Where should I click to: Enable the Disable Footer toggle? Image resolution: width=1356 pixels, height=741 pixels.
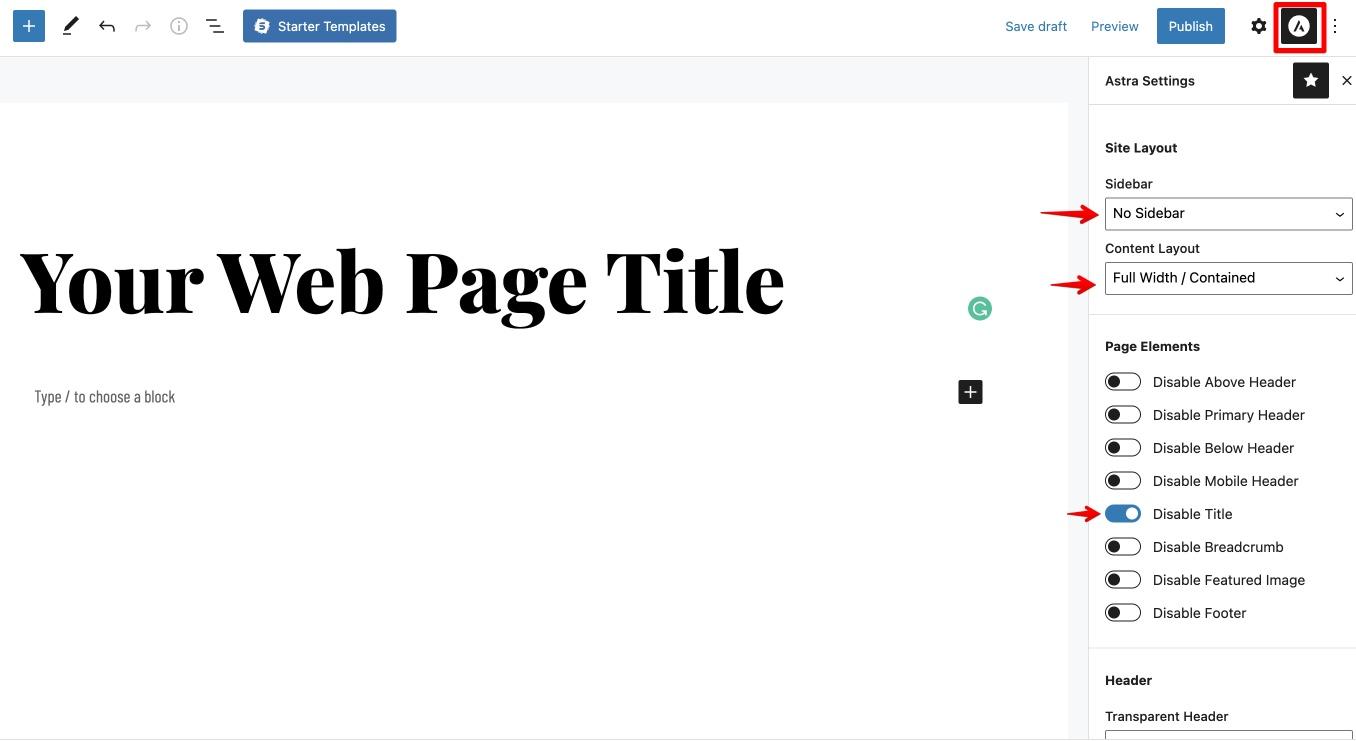coord(1122,612)
